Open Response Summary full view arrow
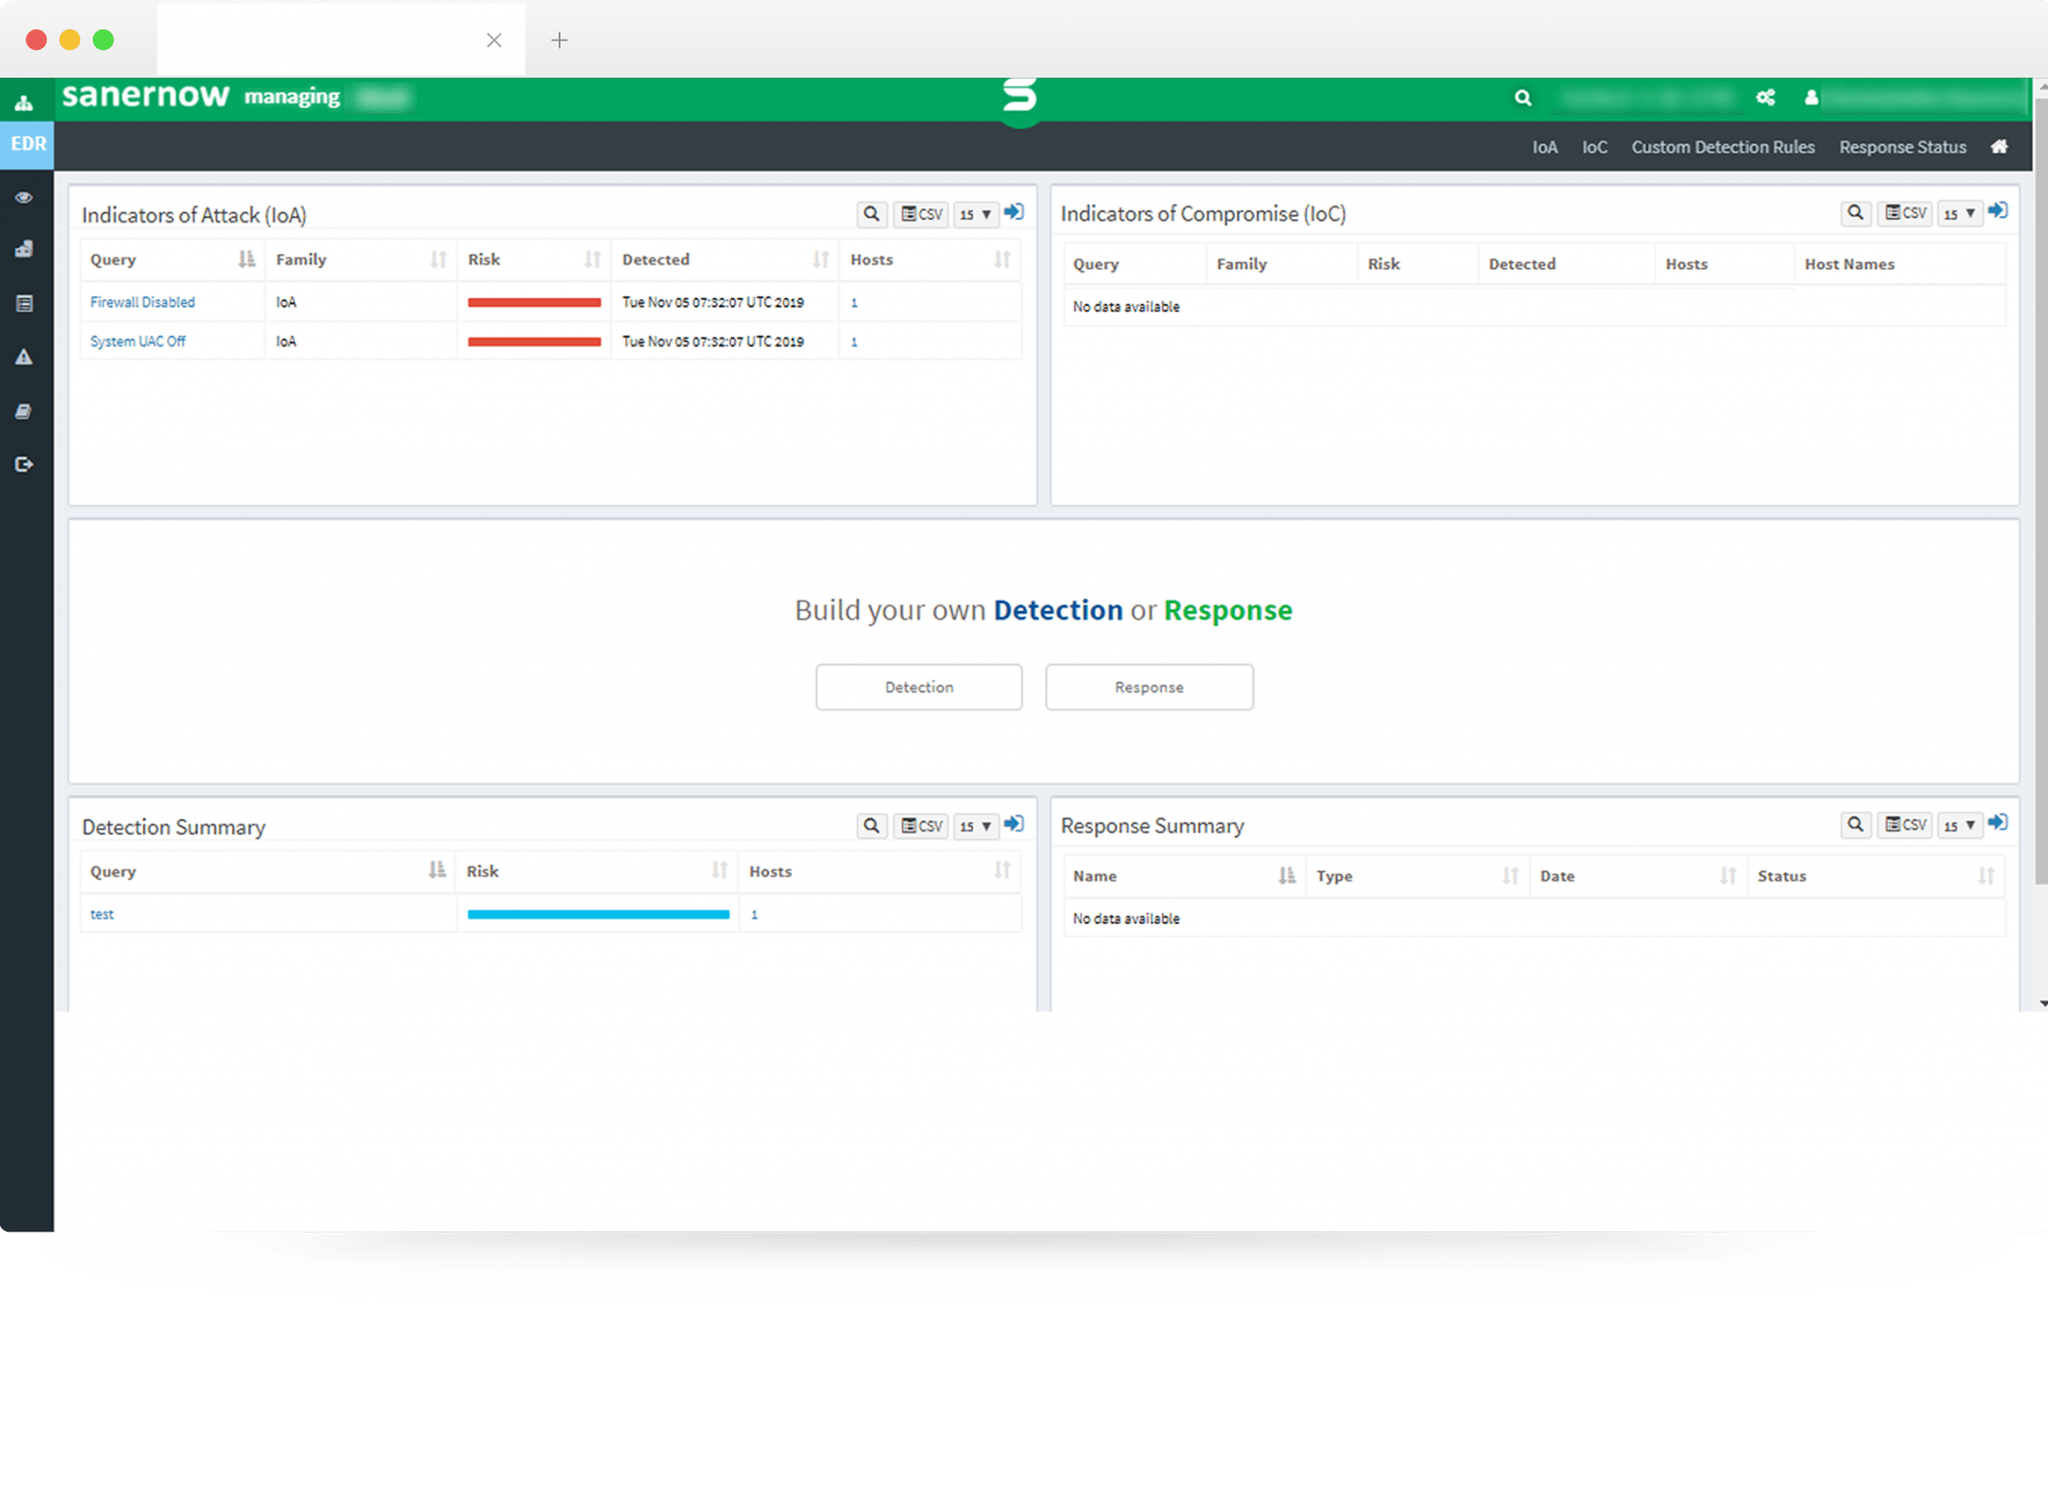The image size is (2048, 1512). (1998, 823)
